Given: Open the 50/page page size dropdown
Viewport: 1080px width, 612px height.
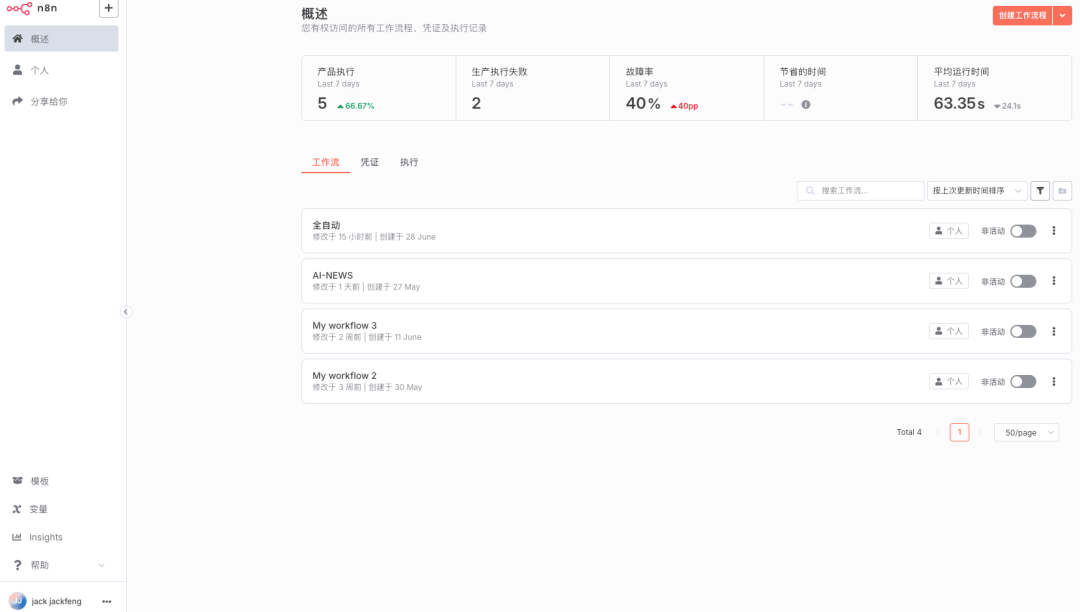Looking at the screenshot, I should click(x=1026, y=432).
